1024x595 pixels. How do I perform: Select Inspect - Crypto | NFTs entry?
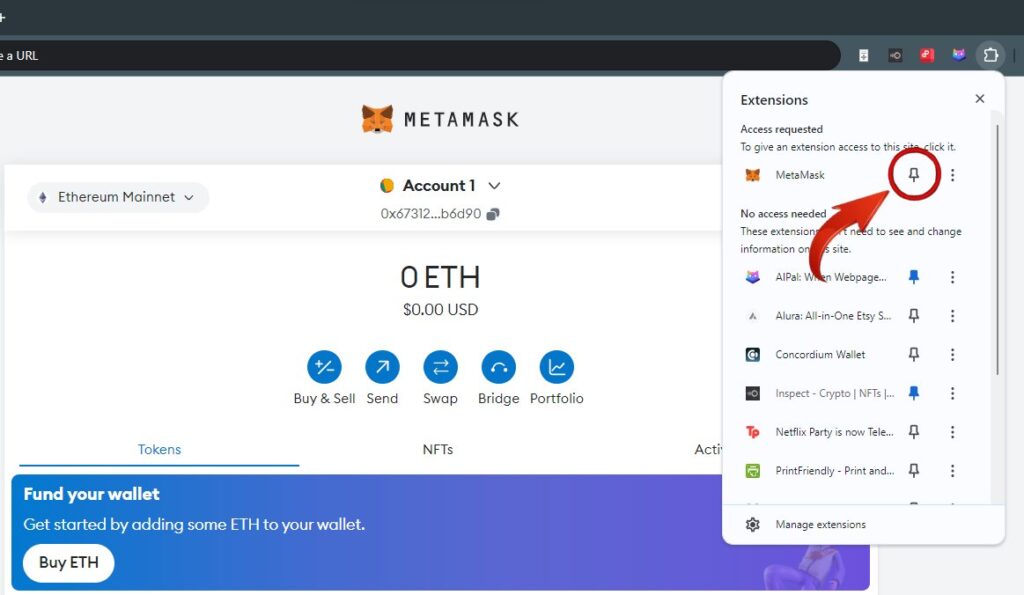pyautogui.click(x=835, y=393)
